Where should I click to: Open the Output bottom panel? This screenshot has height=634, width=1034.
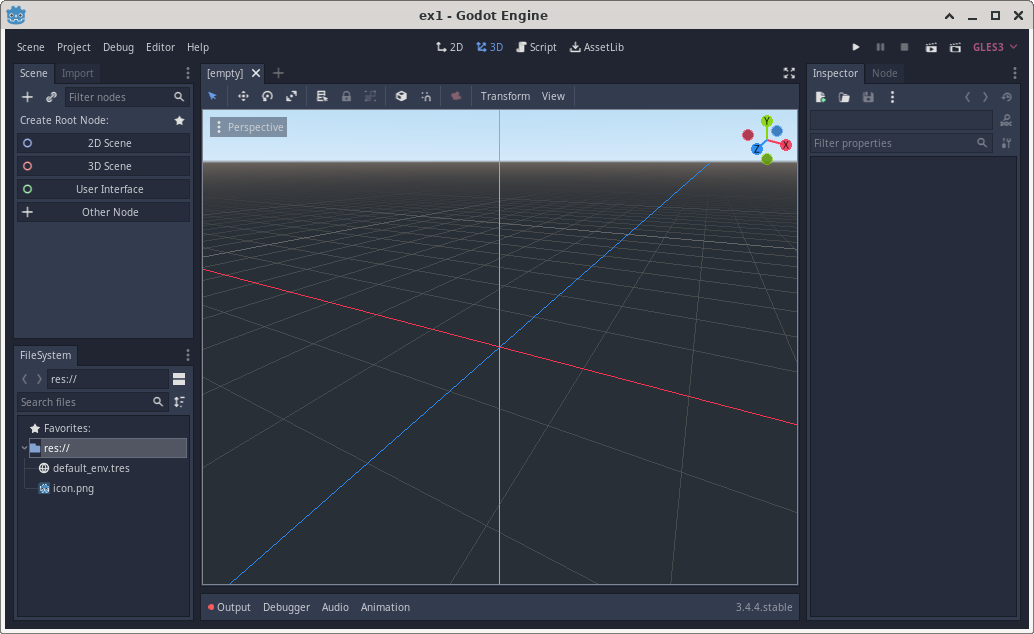tap(229, 607)
